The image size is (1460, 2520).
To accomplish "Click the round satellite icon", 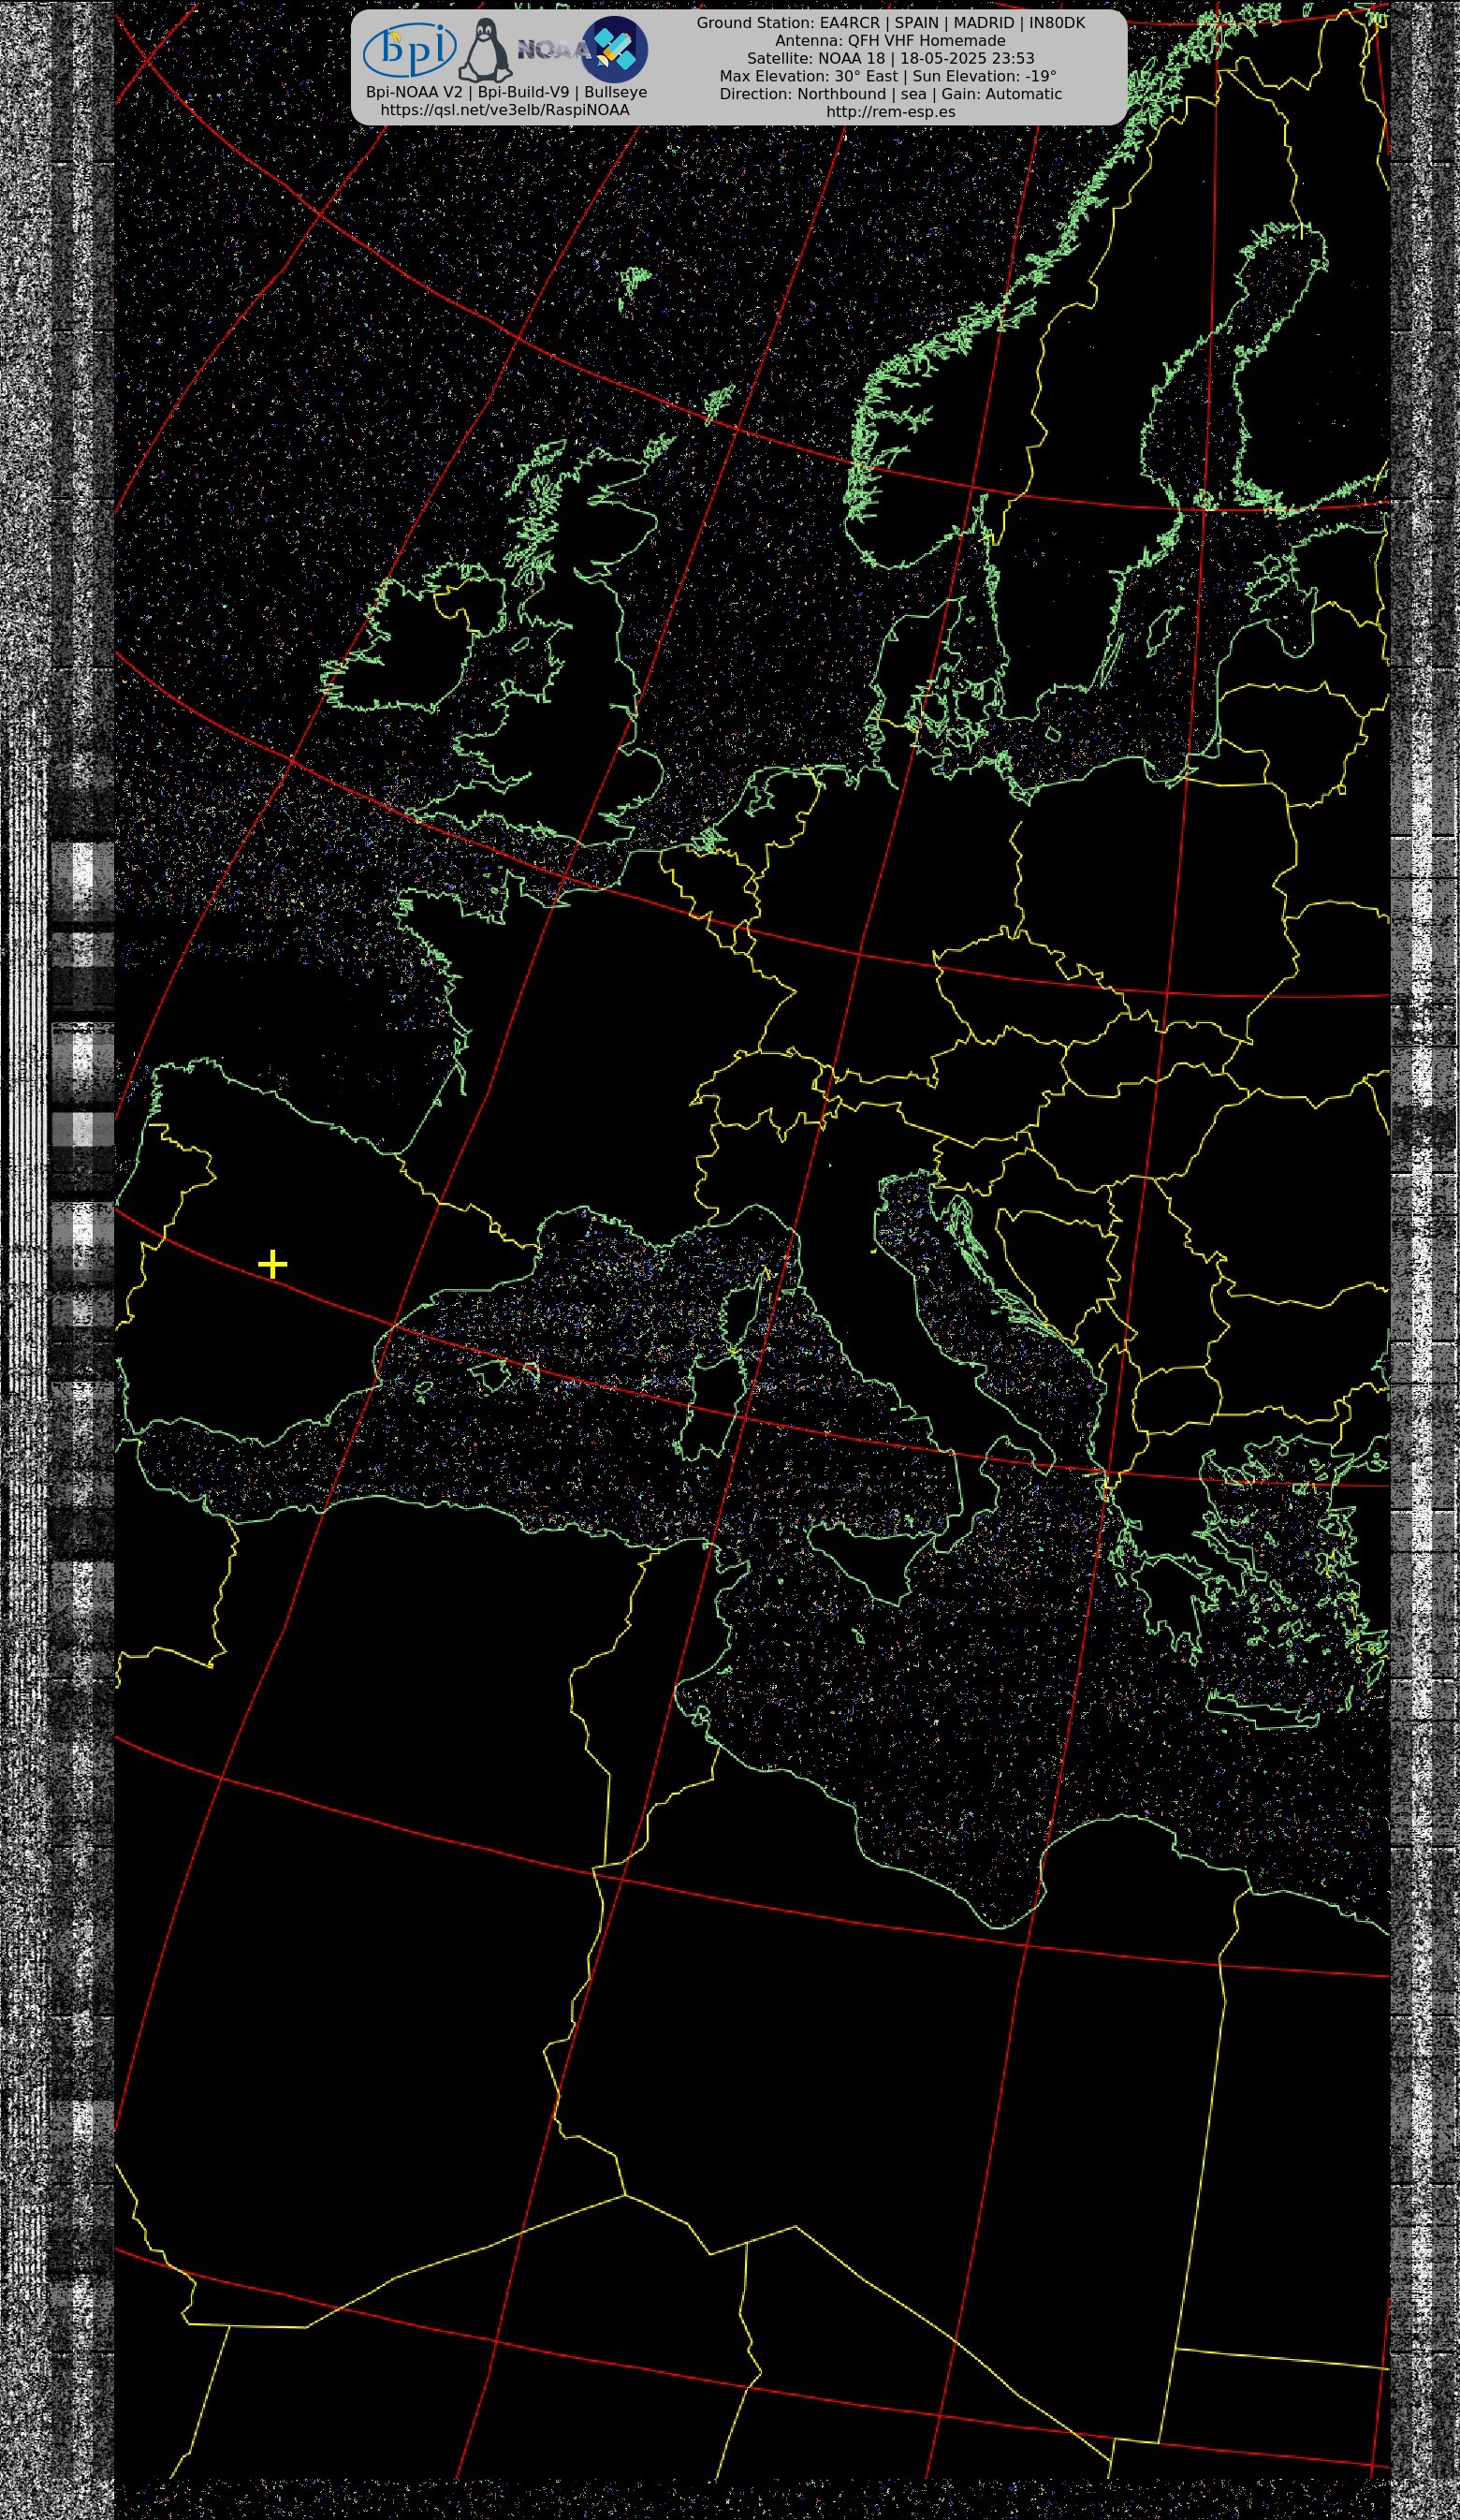I will coord(614,49).
